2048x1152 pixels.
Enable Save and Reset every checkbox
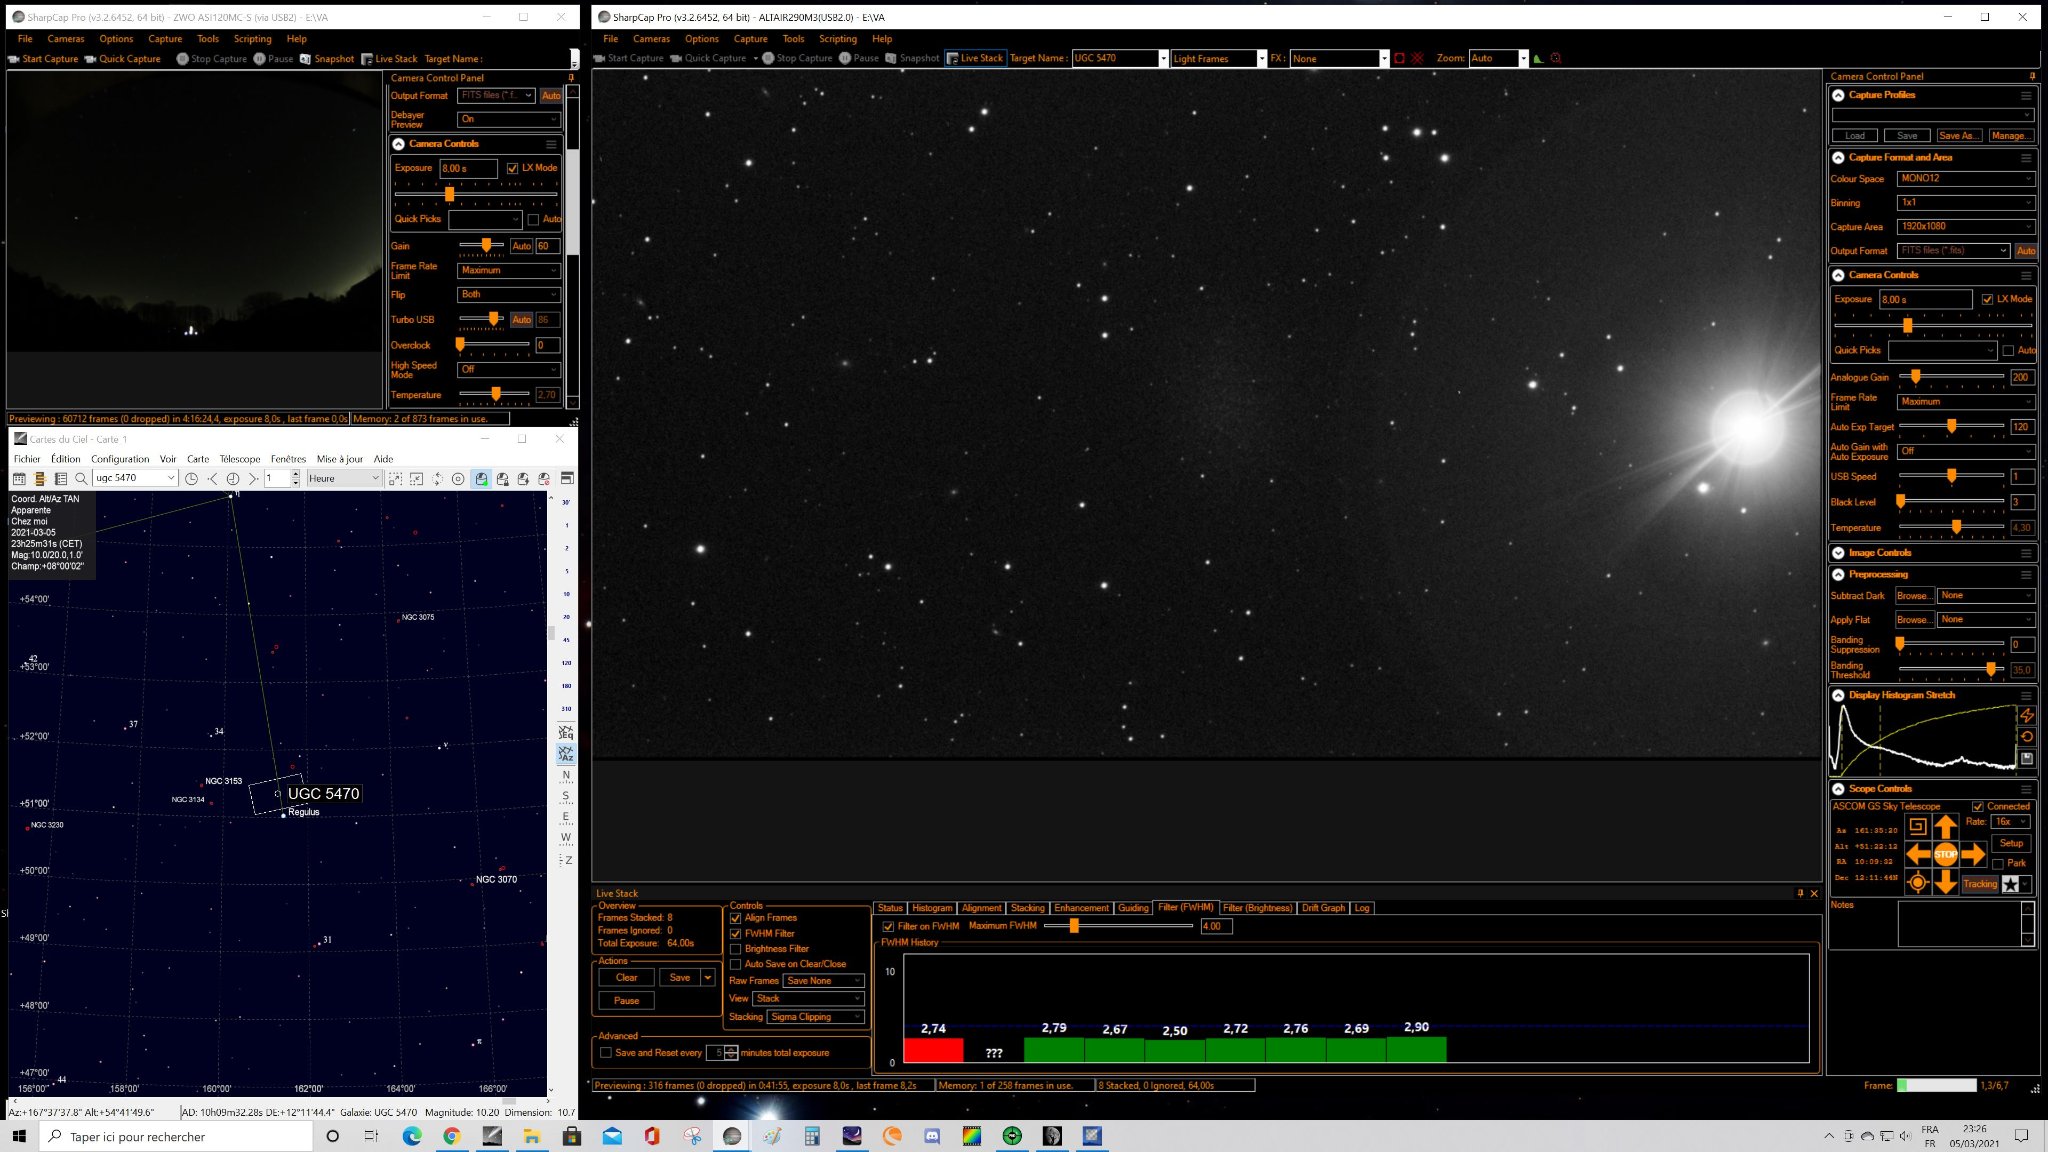pos(605,1053)
